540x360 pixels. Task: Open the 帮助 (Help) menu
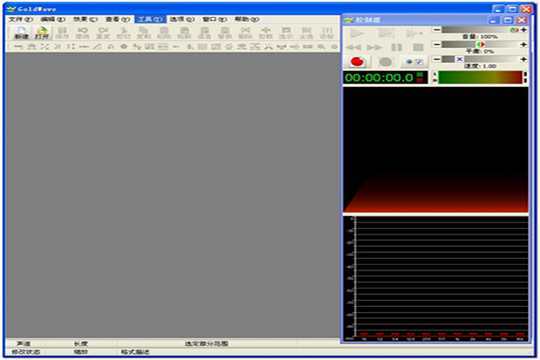pyautogui.click(x=247, y=19)
